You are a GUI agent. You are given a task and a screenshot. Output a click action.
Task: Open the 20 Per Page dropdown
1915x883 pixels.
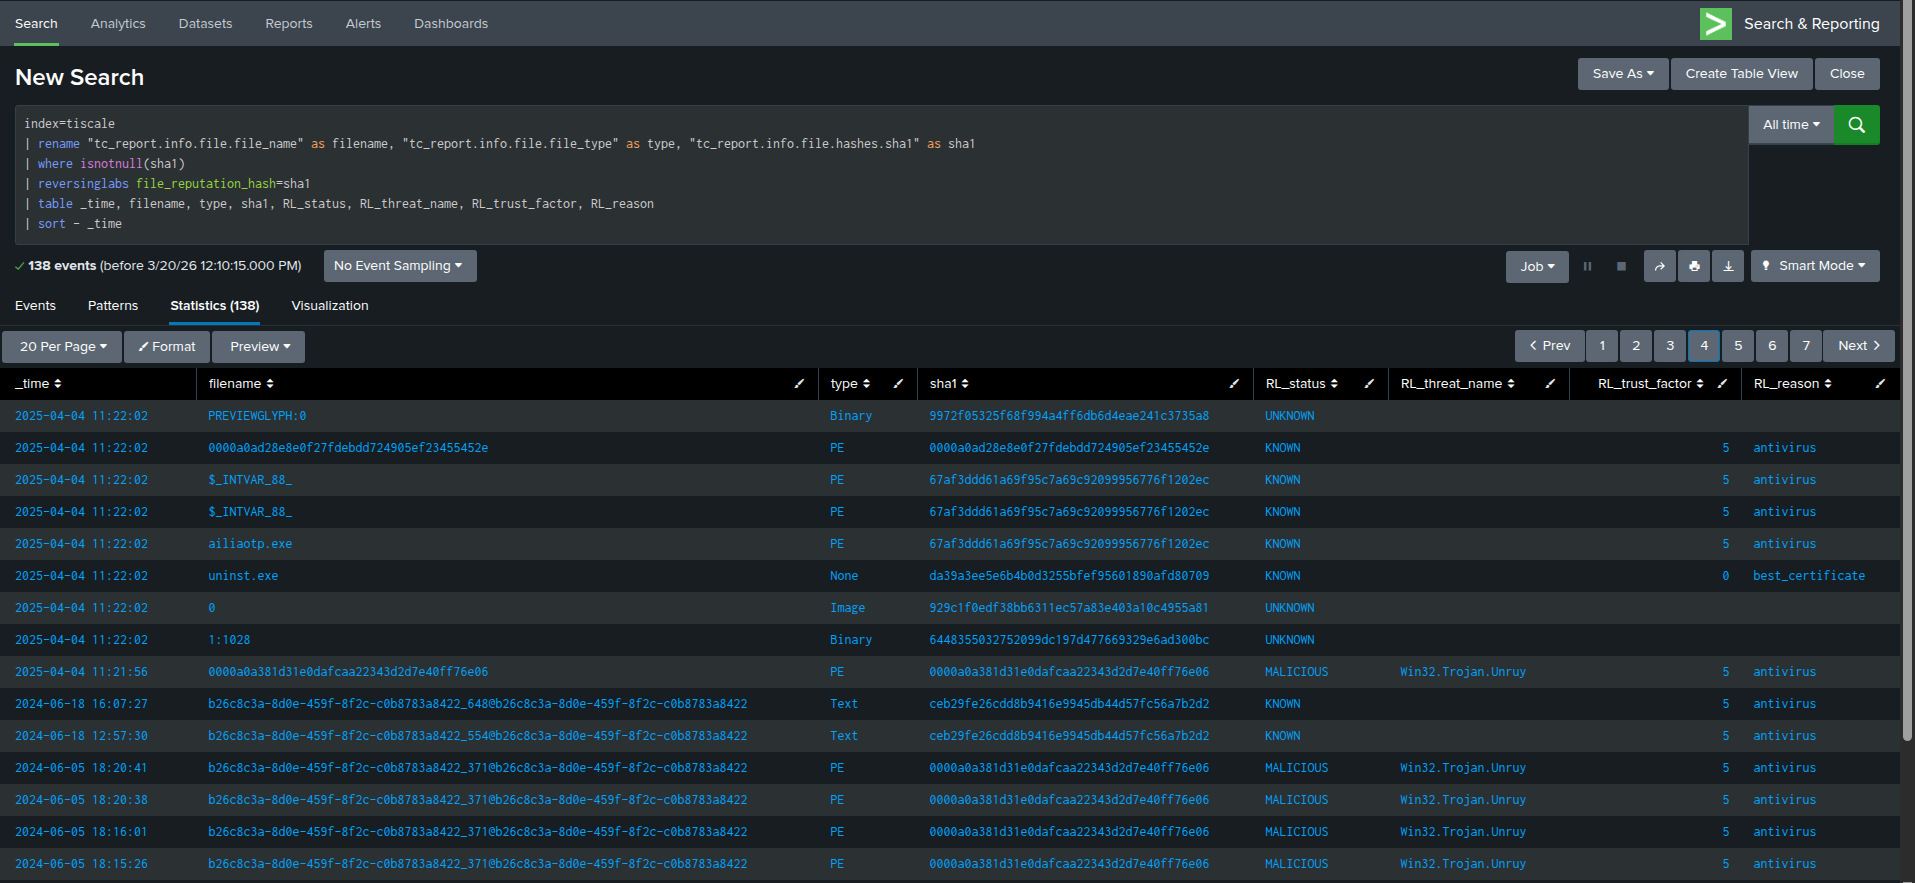click(x=62, y=347)
